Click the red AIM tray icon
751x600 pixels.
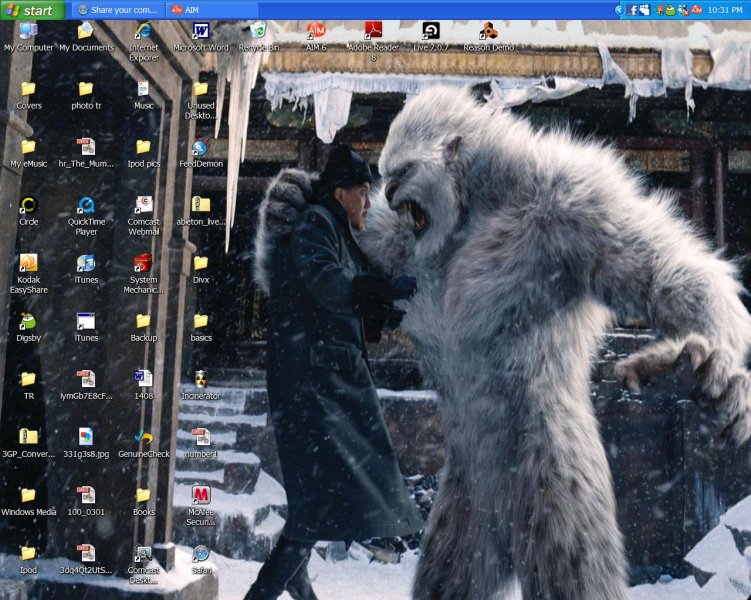(696, 10)
